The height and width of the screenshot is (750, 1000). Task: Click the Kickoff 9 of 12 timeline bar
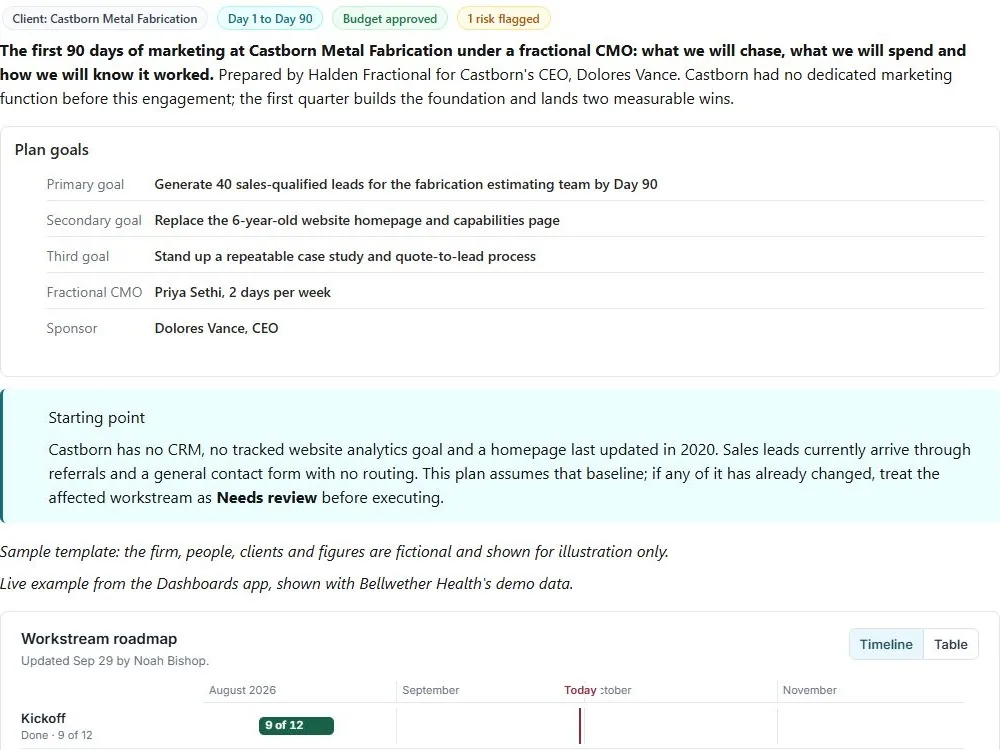296,726
